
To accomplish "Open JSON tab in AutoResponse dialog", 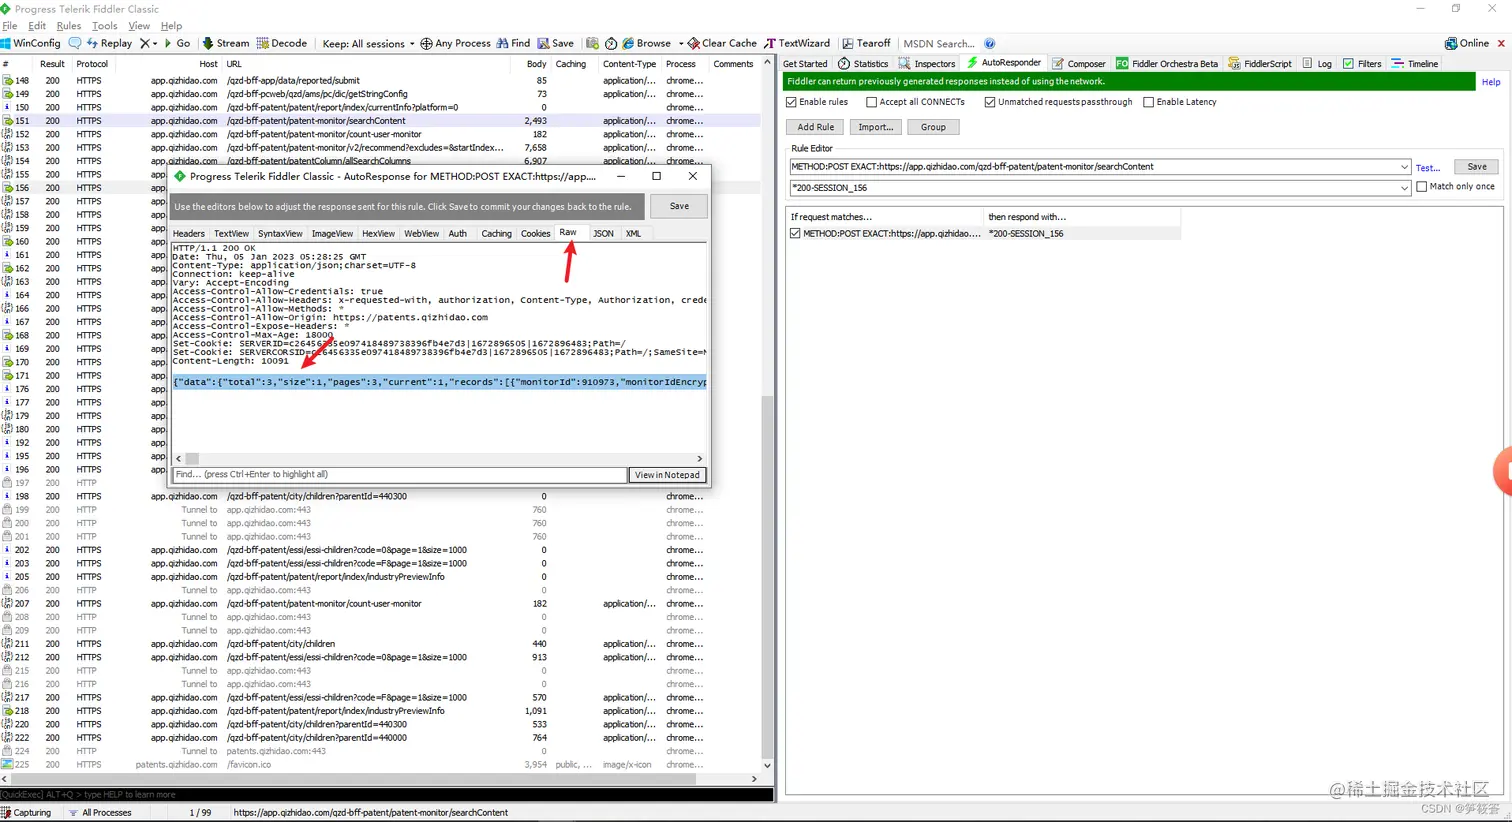I will (x=603, y=233).
